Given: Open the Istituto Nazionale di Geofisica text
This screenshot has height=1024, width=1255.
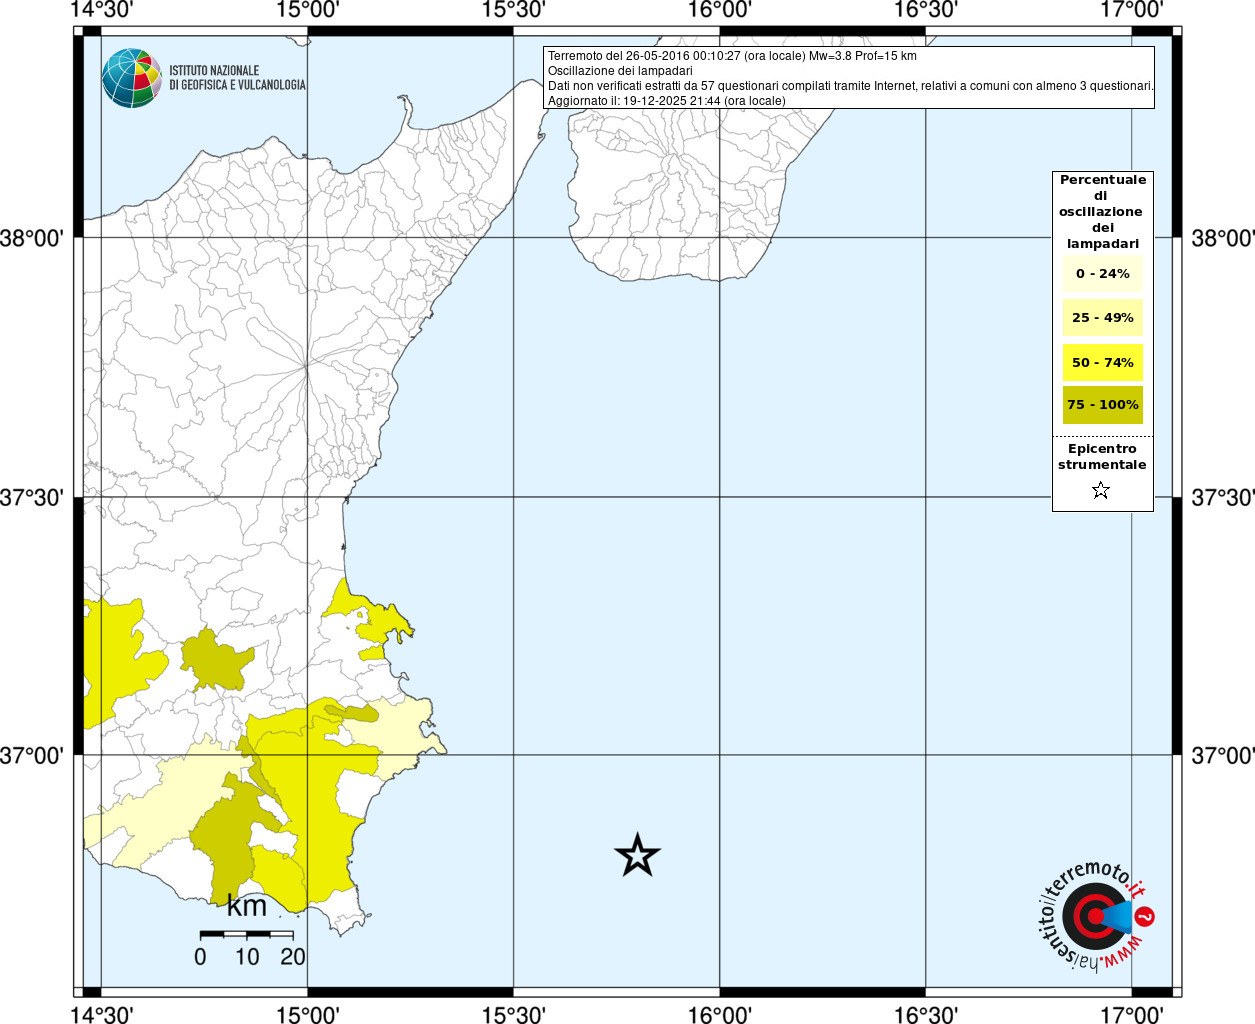Looking at the screenshot, I should tap(237, 78).
